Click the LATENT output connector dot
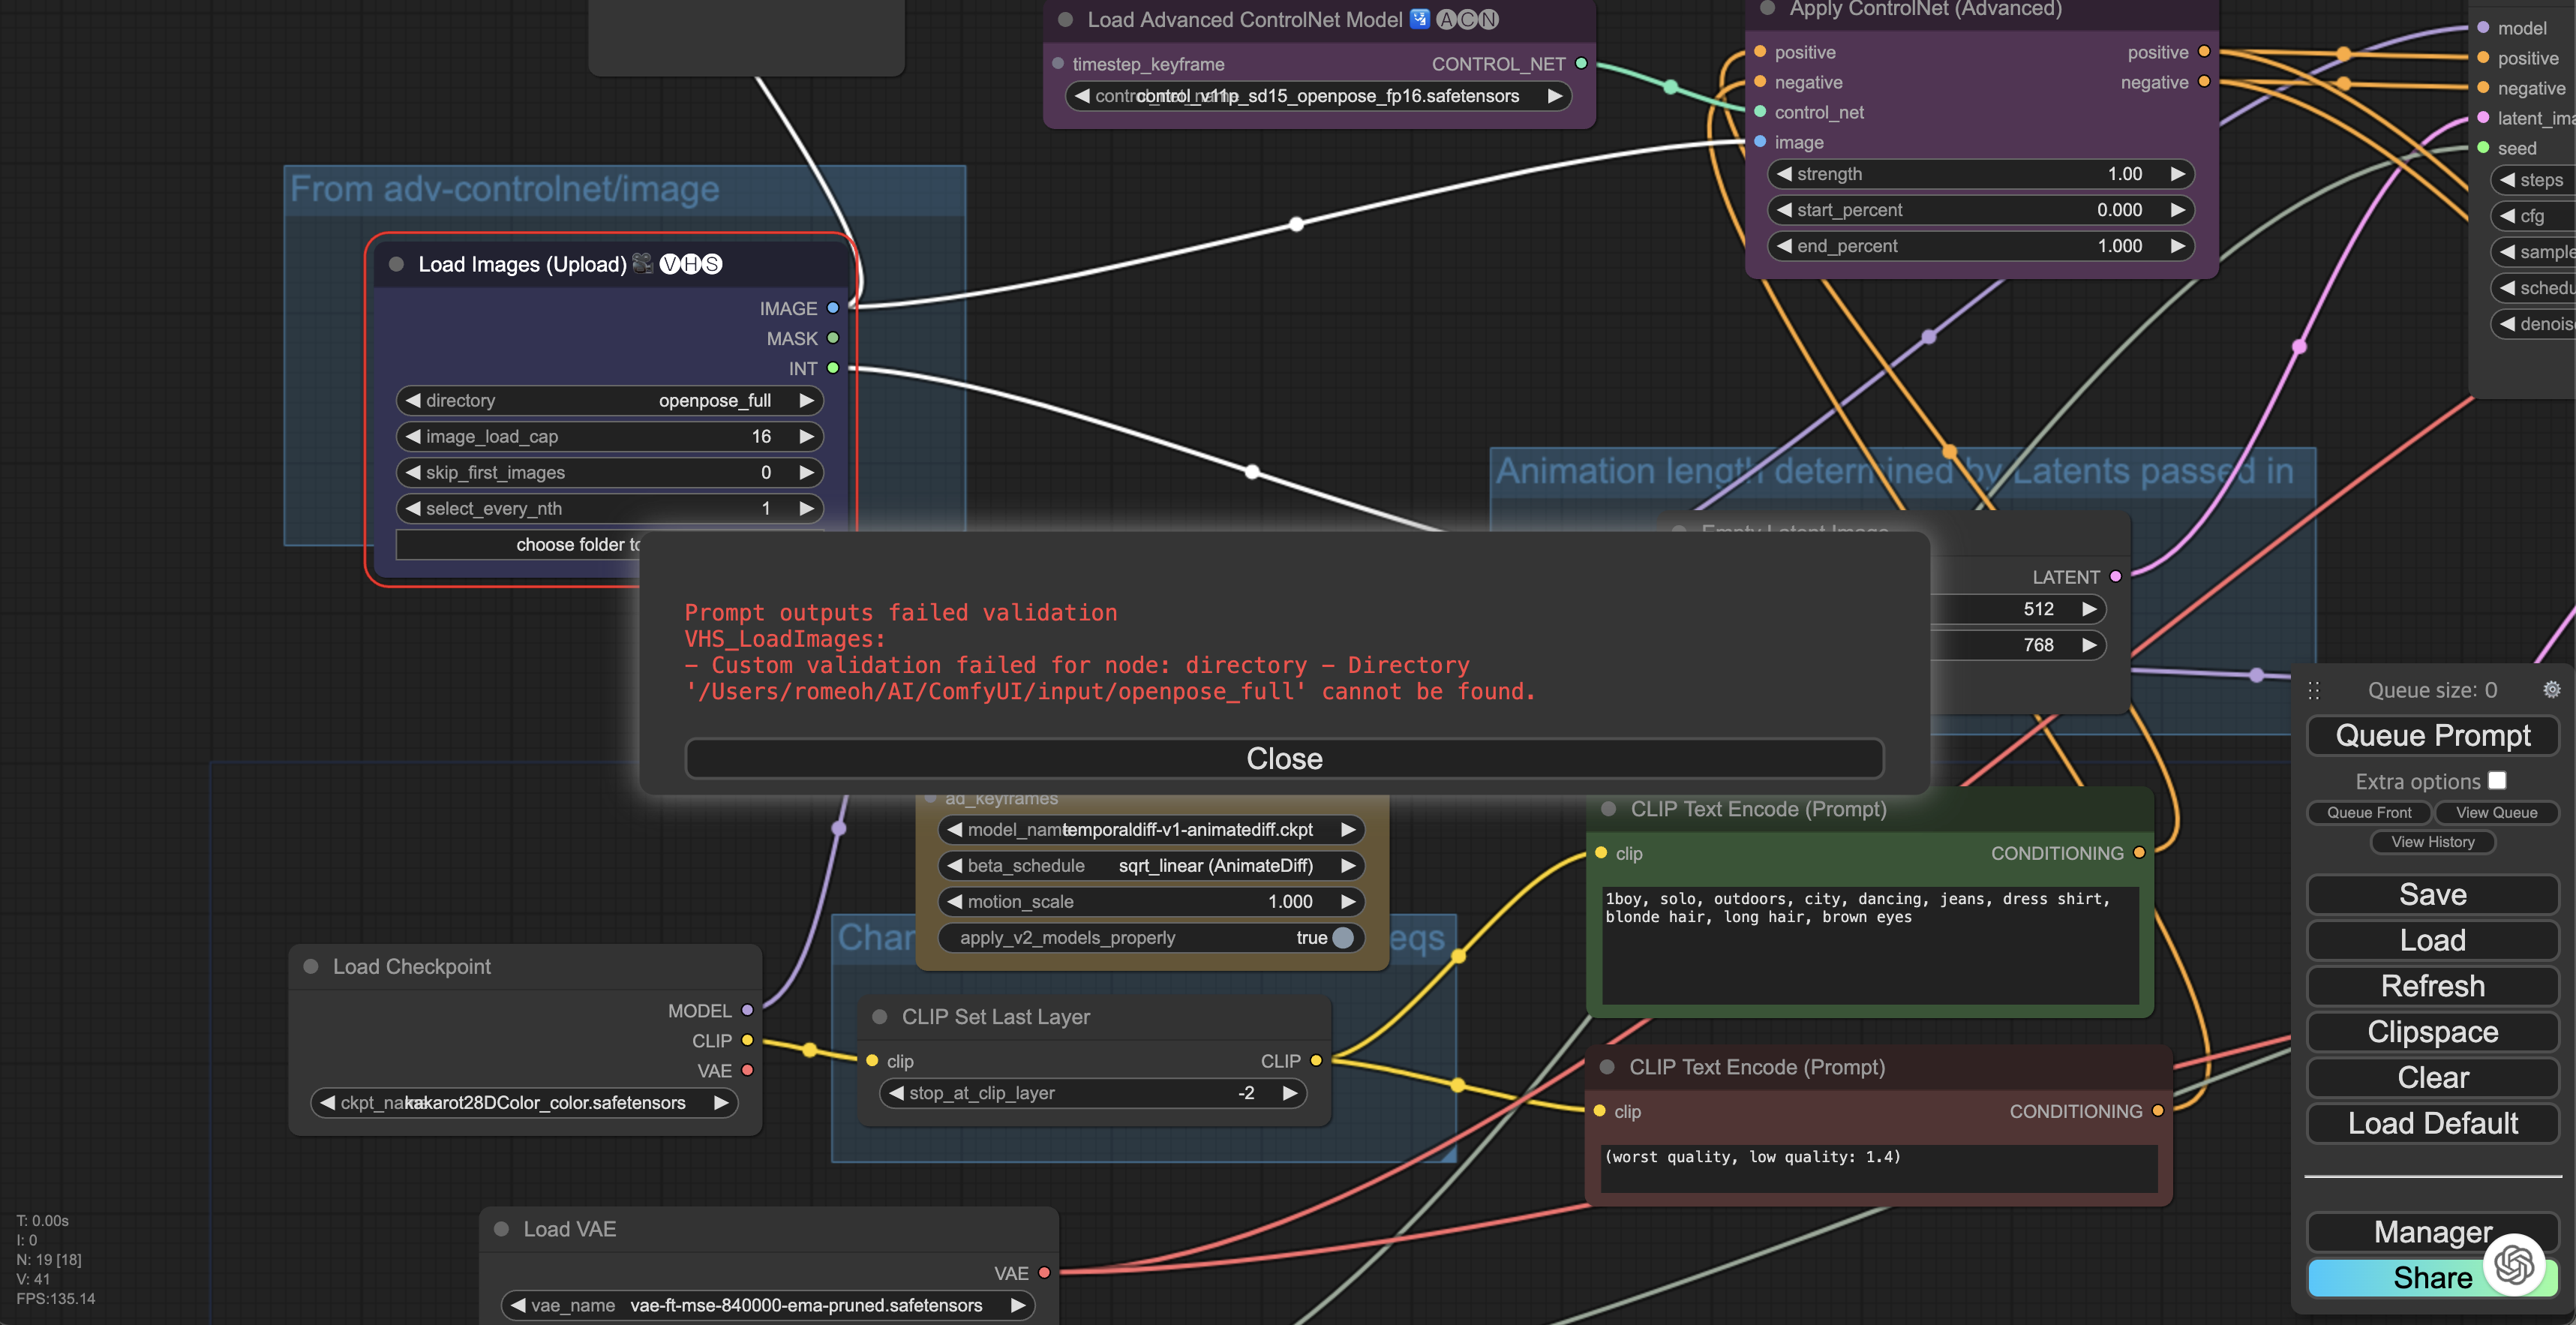The width and height of the screenshot is (2576, 1325). 2115,576
